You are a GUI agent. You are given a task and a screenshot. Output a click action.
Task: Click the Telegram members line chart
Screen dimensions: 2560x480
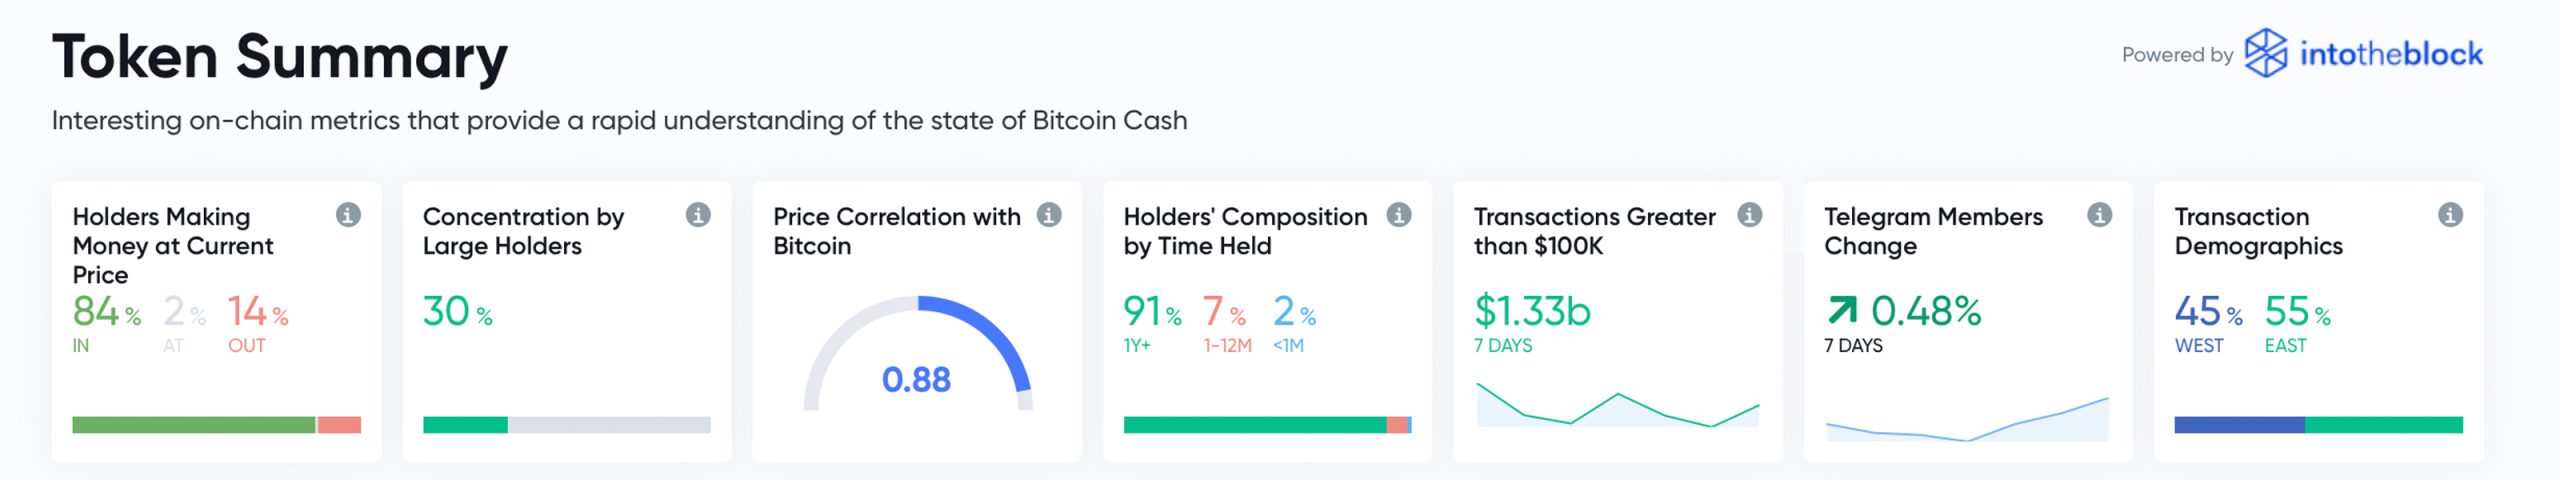pyautogui.click(x=1968, y=419)
